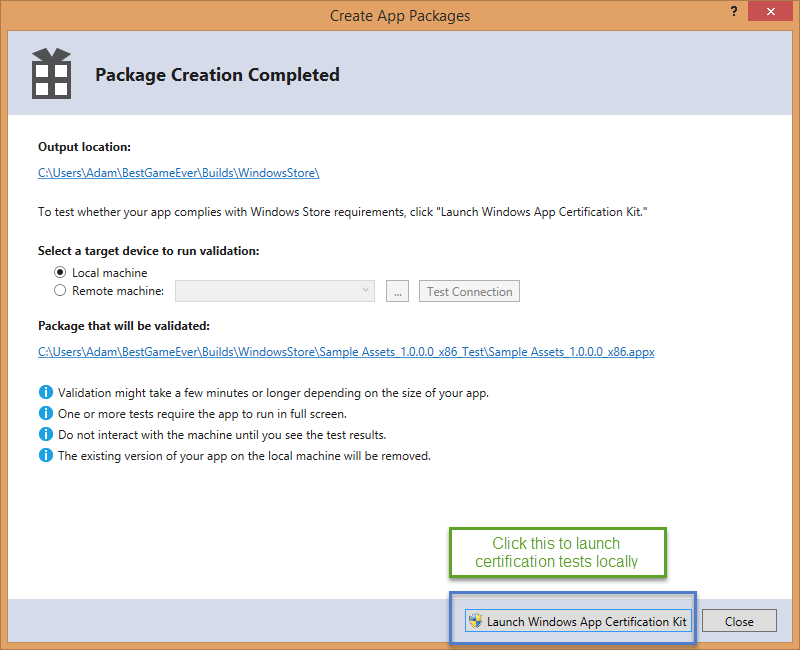Click info icon beside do not interact note
Image resolution: width=800 pixels, height=650 pixels.
click(45, 434)
